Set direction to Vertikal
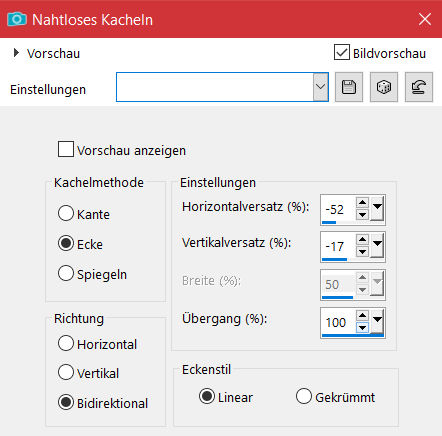This screenshot has height=436, width=442. point(66,372)
